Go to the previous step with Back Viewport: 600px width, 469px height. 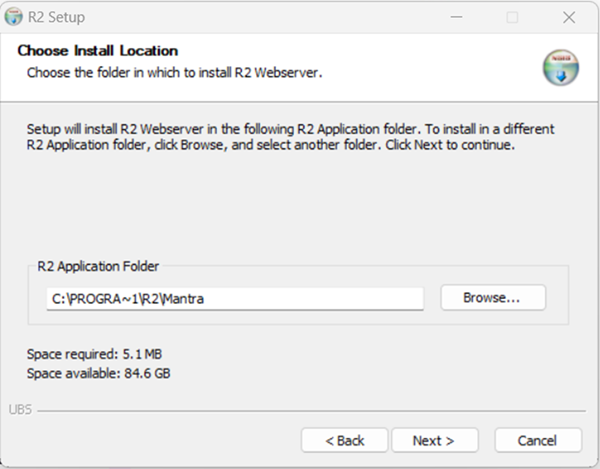pyautogui.click(x=345, y=440)
